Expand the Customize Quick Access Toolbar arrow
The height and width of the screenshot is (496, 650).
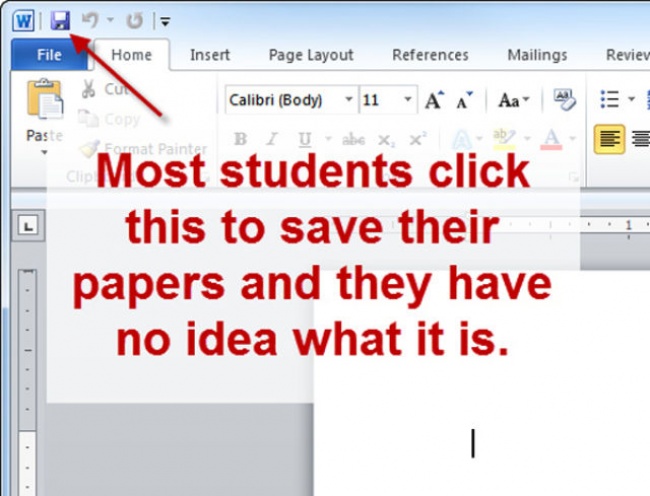point(164,20)
